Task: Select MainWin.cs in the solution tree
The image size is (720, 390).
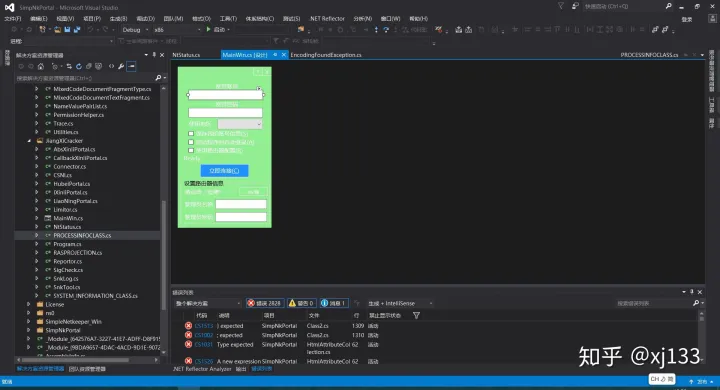Action: coord(68,218)
